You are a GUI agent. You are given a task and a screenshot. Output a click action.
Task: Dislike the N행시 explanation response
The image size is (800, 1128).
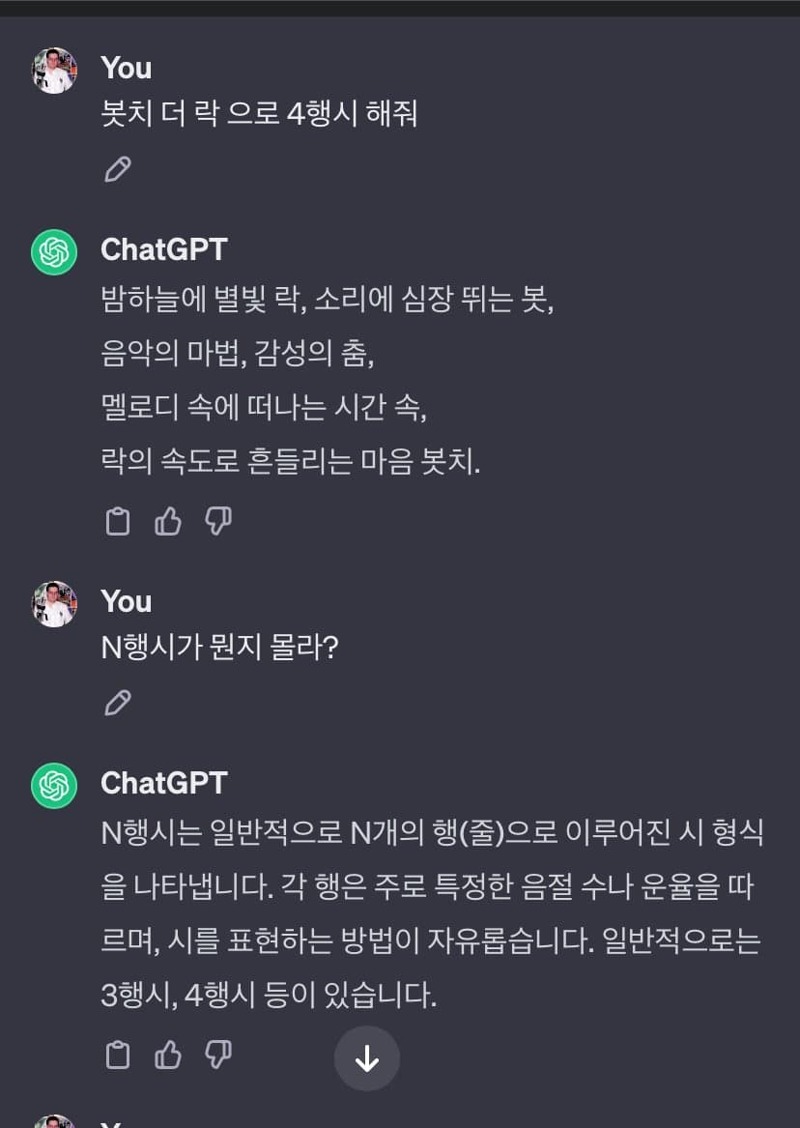(x=218, y=1055)
